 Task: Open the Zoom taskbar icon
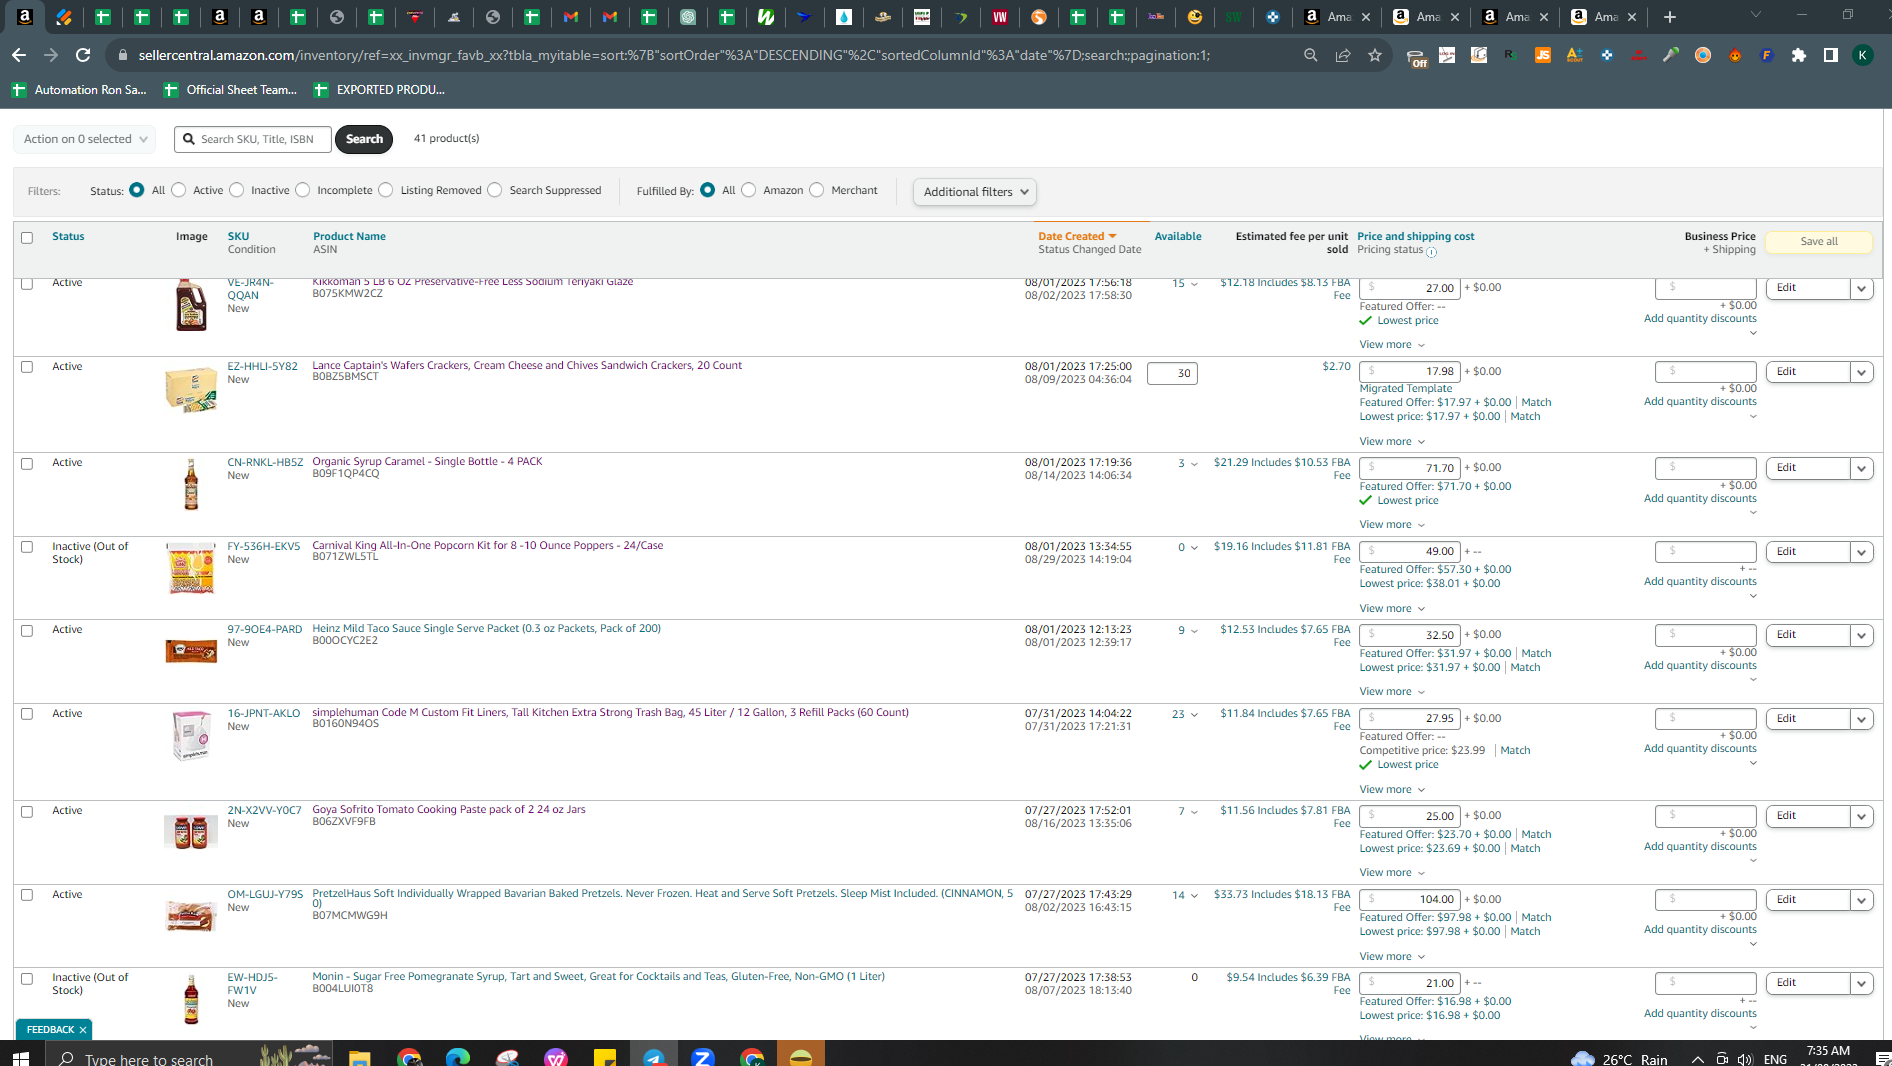point(703,1057)
